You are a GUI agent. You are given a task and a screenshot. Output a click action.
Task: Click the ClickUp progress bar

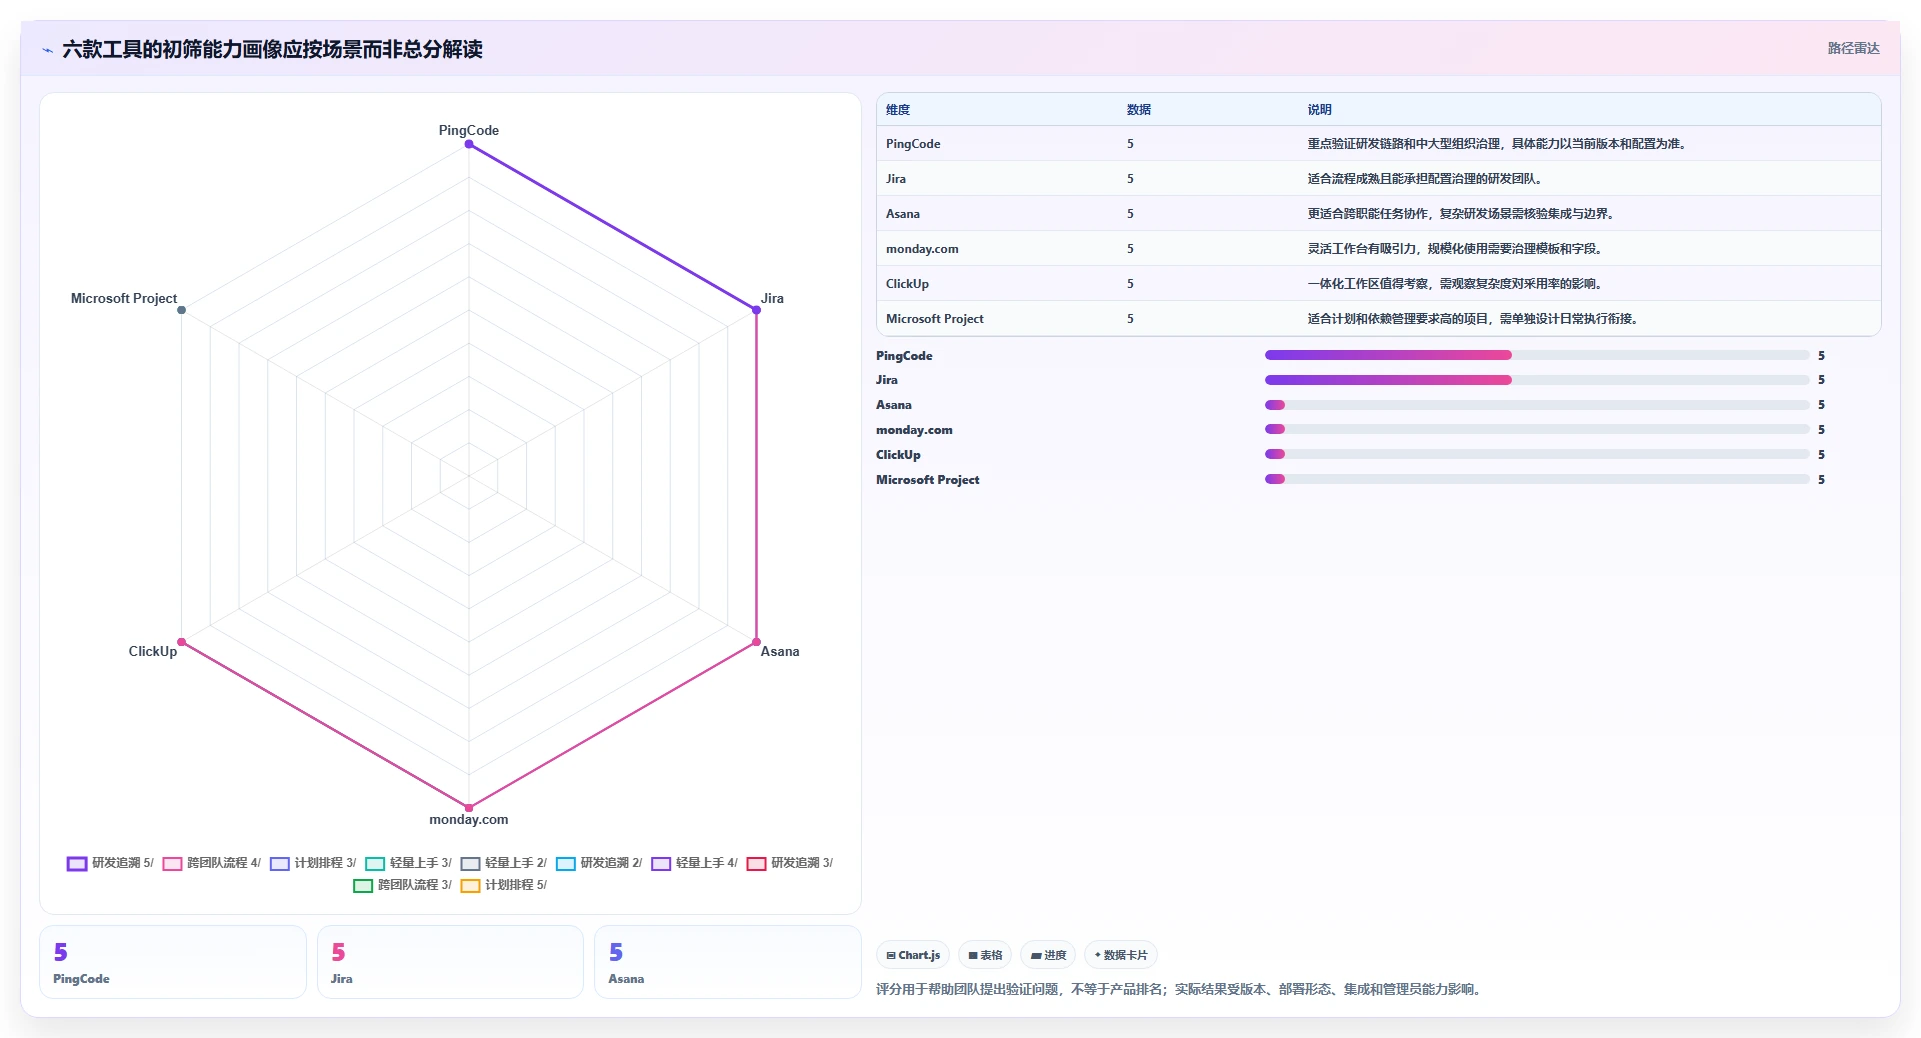[x=1537, y=454]
